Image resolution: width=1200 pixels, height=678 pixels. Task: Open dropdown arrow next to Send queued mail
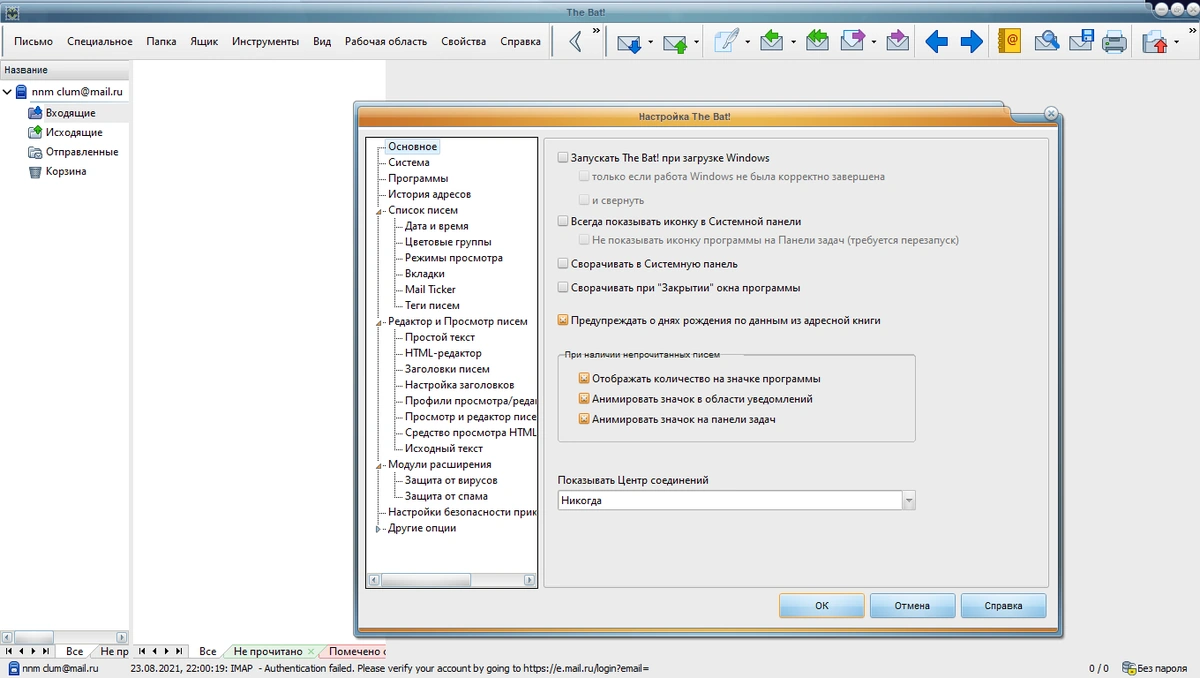(697, 43)
